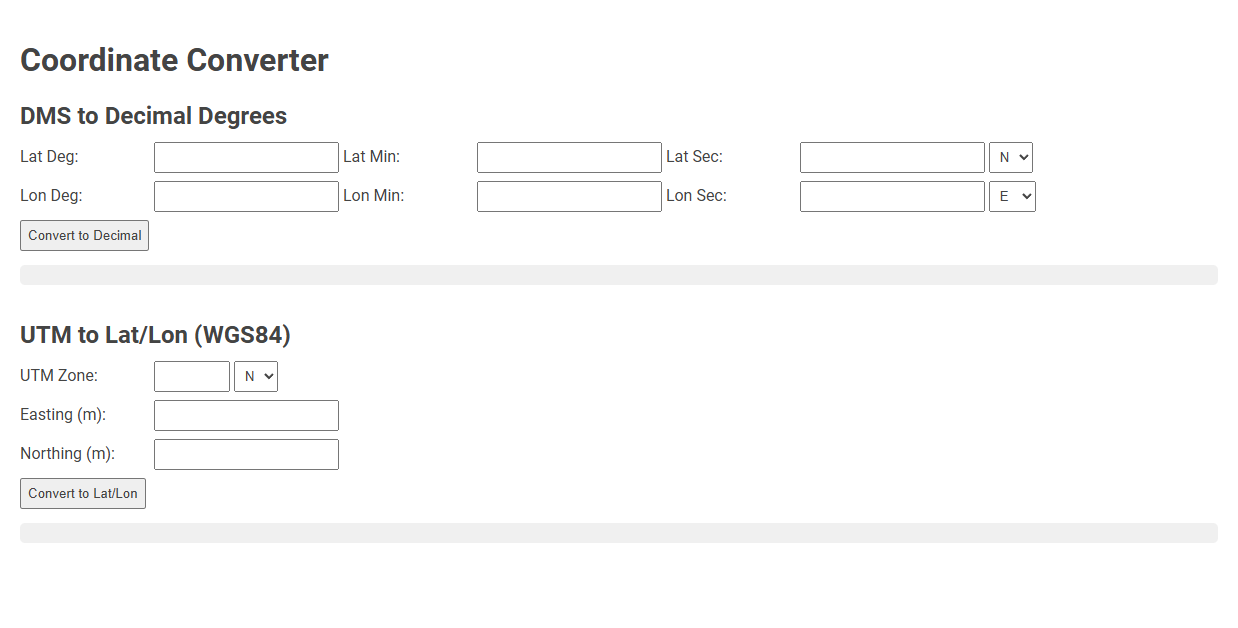The image size is (1238, 628).
Task: Open the UTM zone hemisphere dropdown
Action: (x=255, y=376)
